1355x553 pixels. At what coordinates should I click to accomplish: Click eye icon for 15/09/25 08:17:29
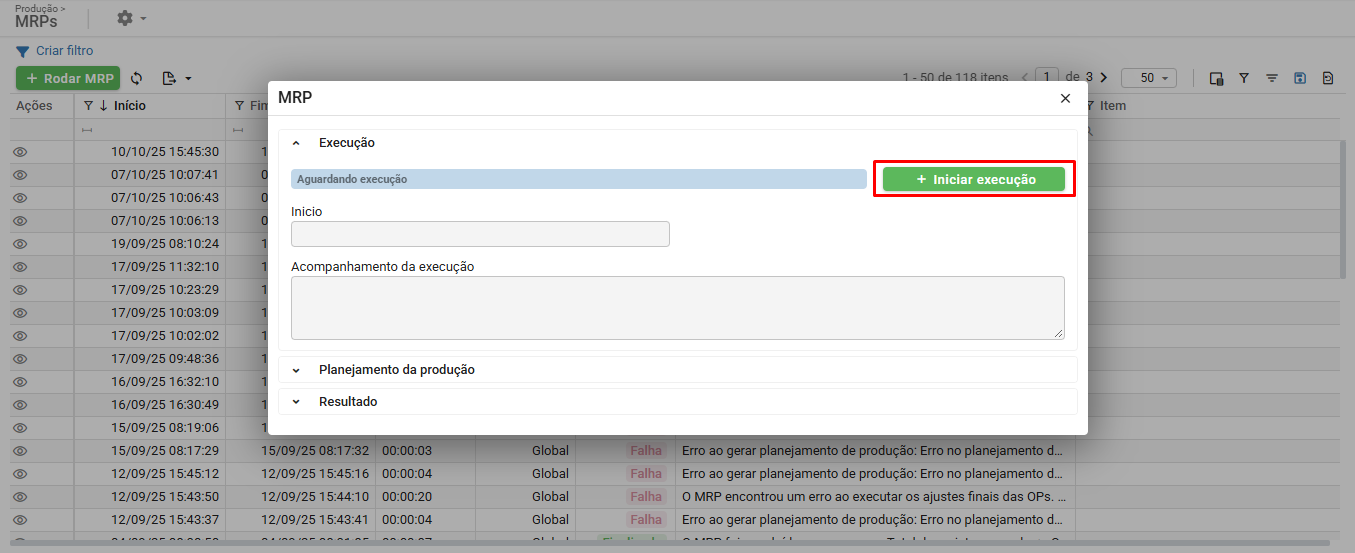pyautogui.click(x=20, y=451)
